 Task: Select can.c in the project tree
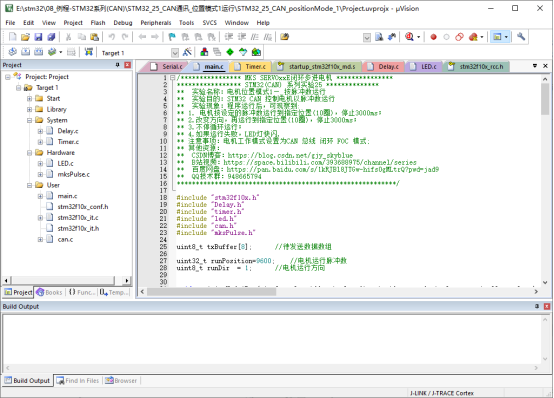65,240
